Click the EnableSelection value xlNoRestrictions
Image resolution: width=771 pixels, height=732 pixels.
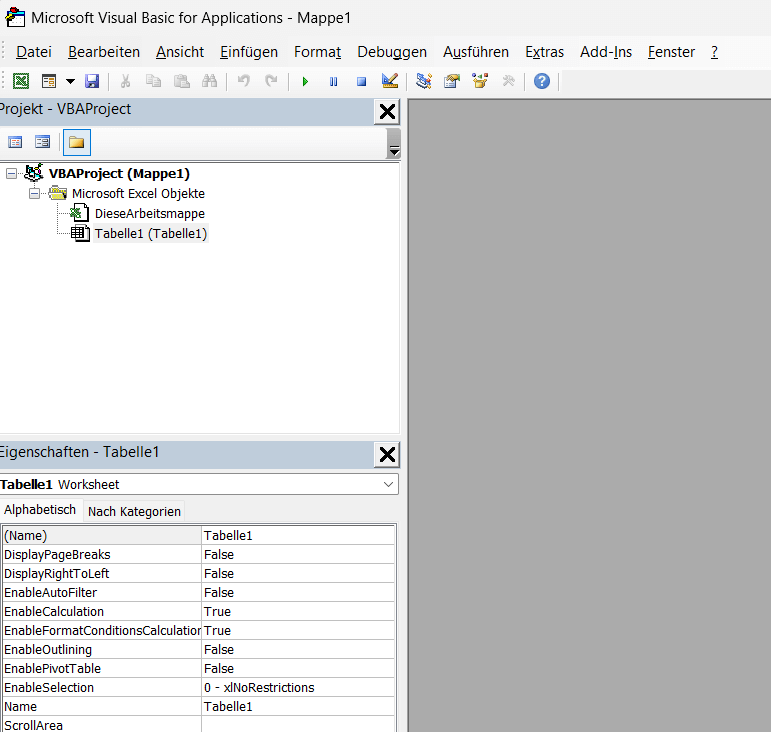(298, 687)
